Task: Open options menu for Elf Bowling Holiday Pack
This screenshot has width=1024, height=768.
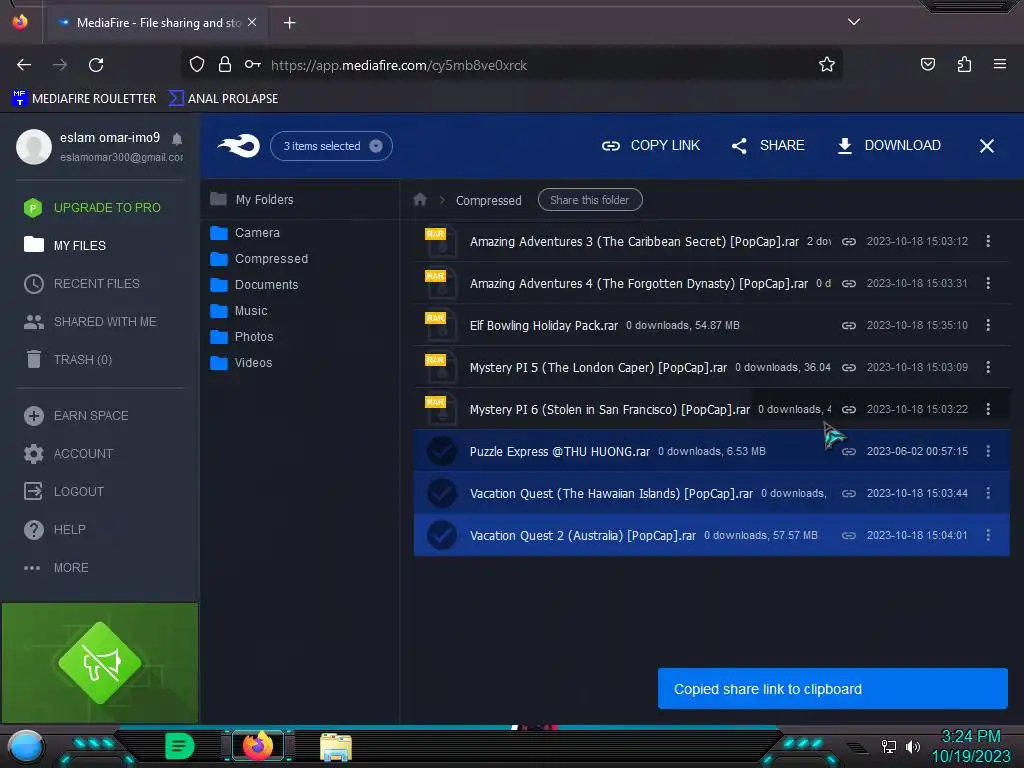Action: tap(988, 325)
